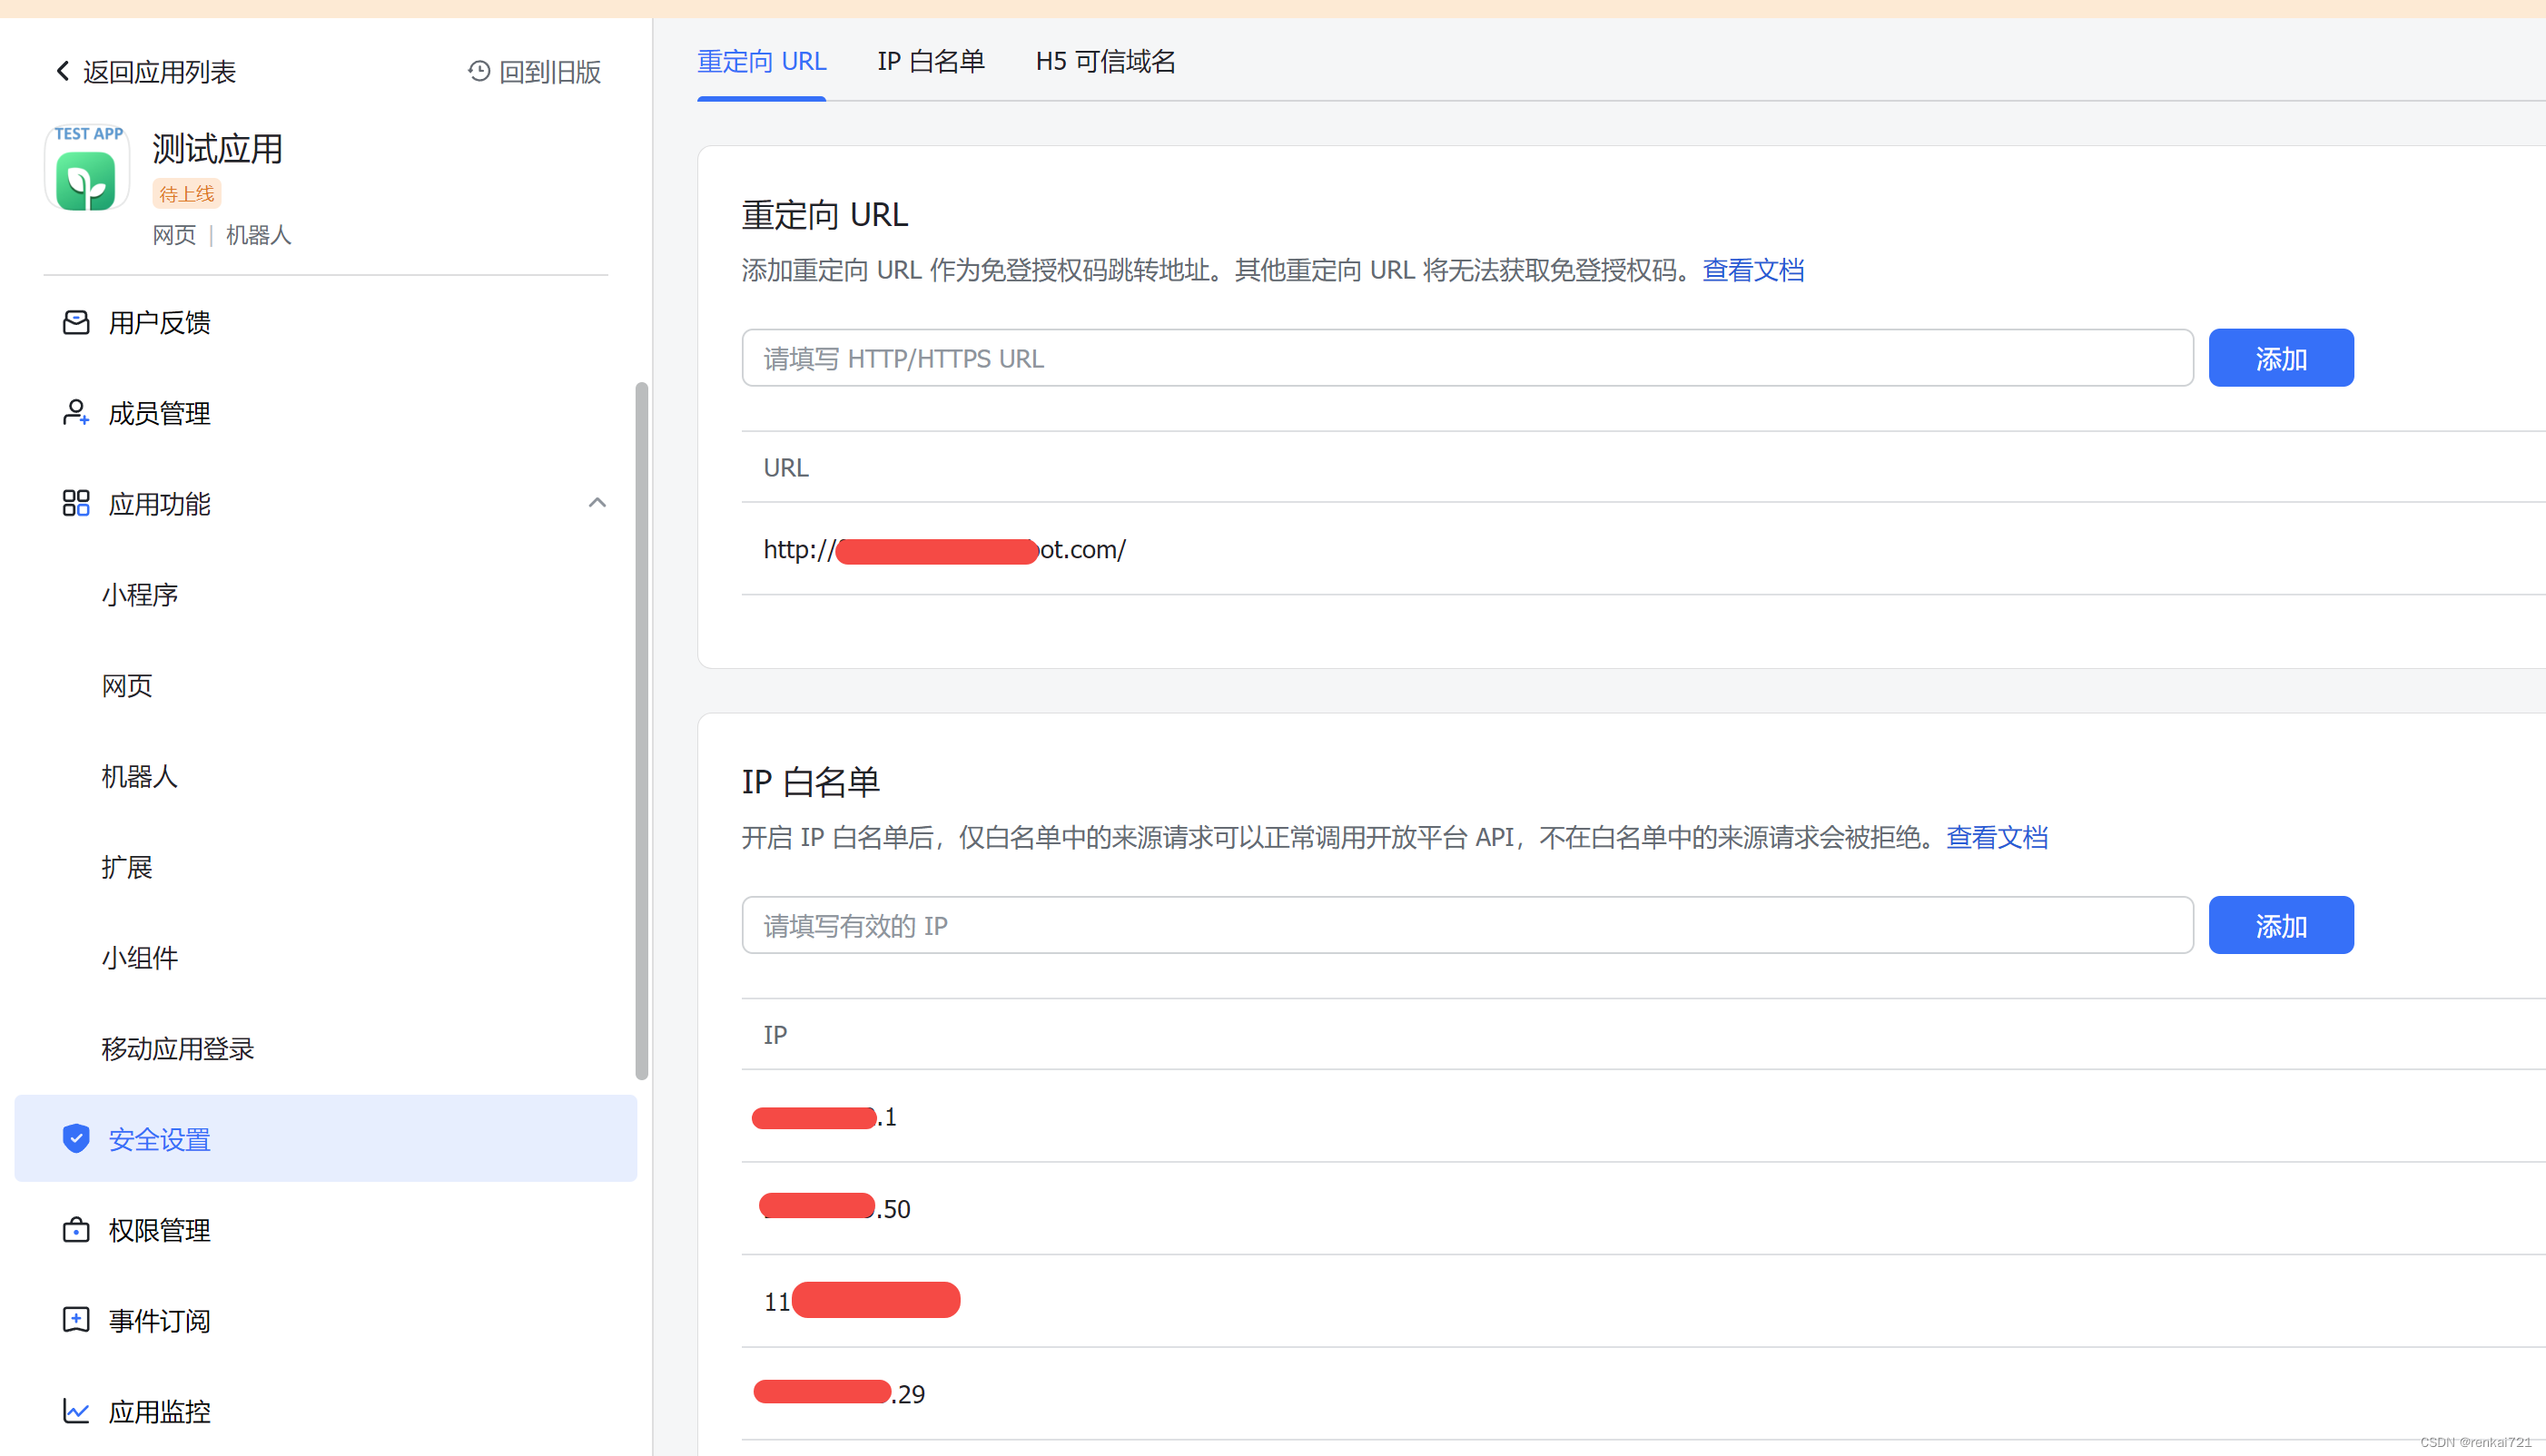Click 添加 button for IP whitelist
The image size is (2546, 1456).
2280,925
